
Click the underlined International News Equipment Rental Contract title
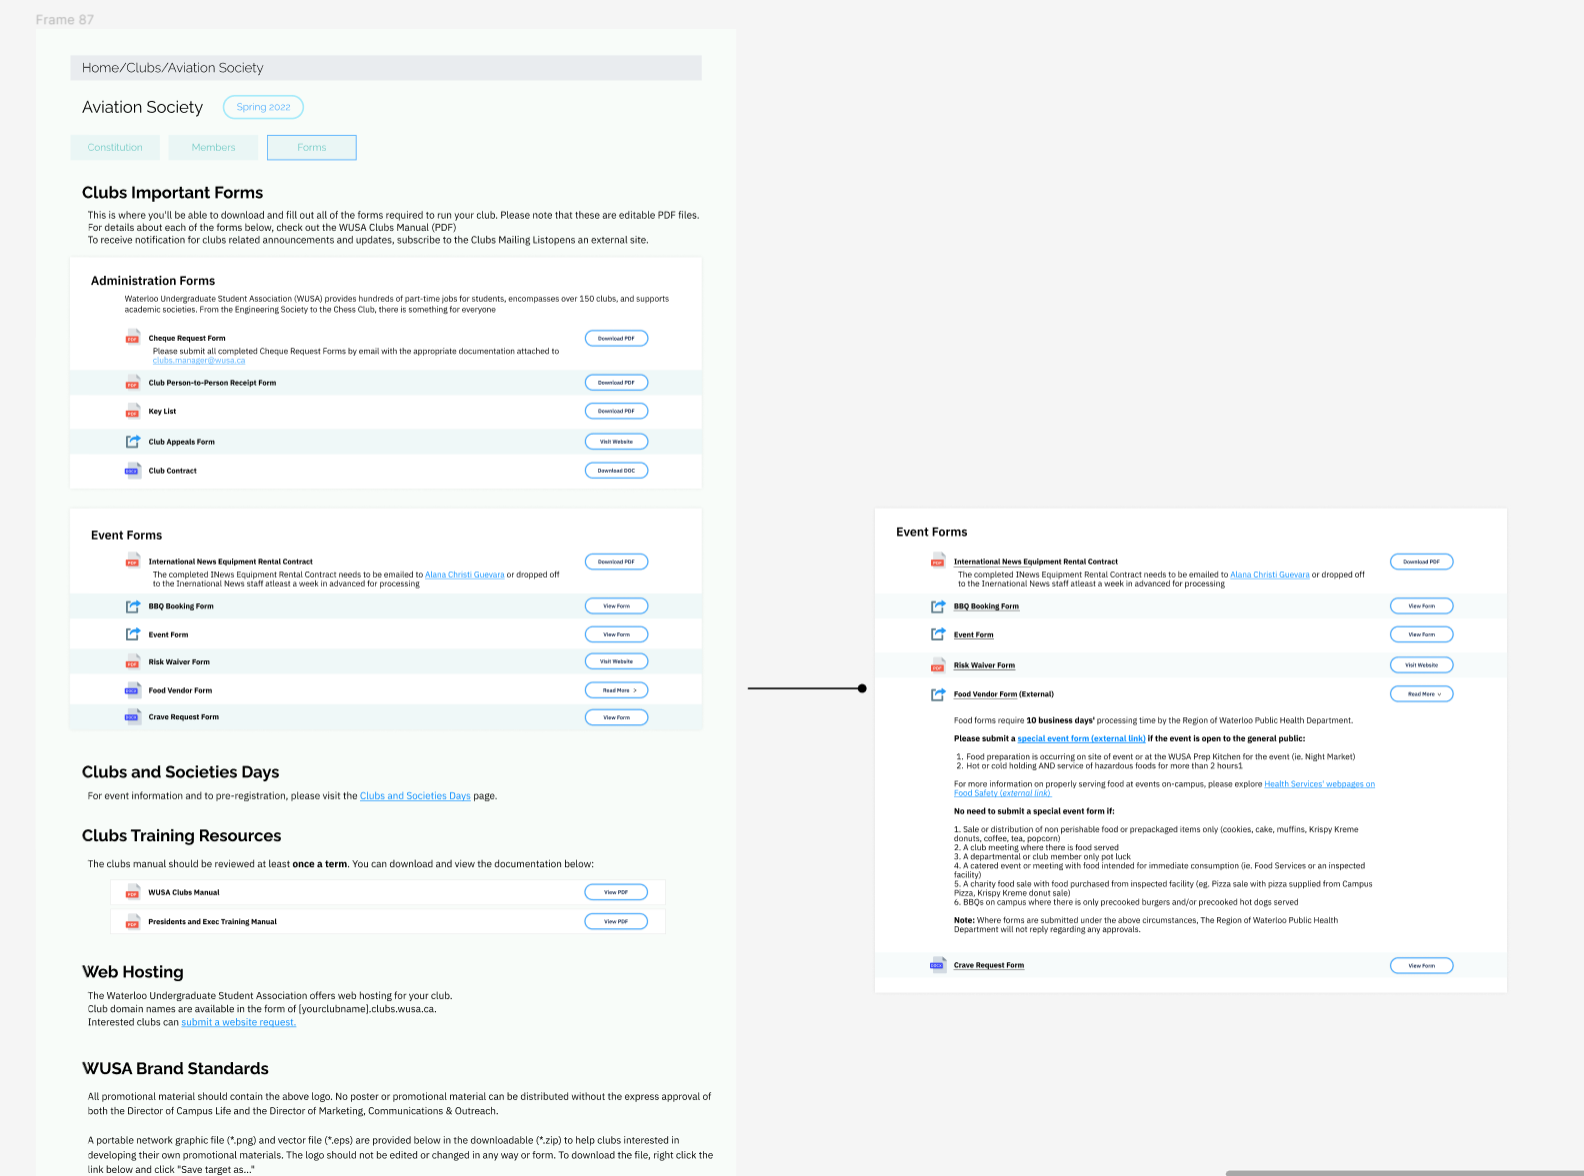1036,562
